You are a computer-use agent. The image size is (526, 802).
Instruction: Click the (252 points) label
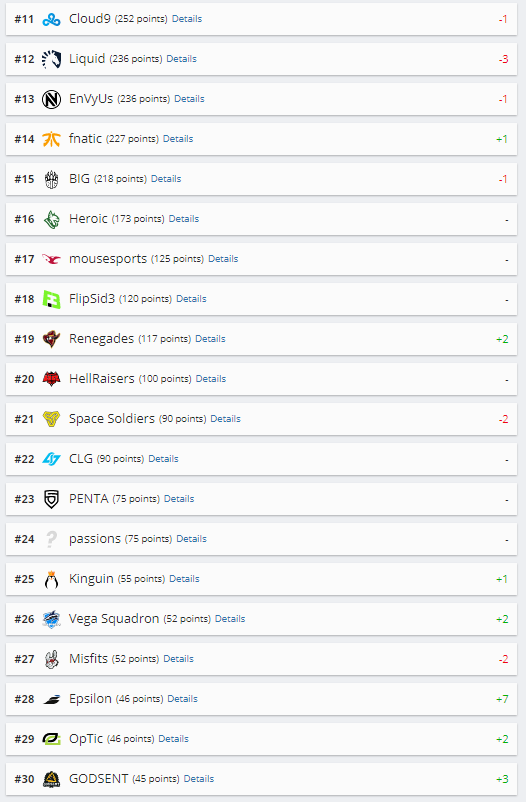(x=141, y=19)
